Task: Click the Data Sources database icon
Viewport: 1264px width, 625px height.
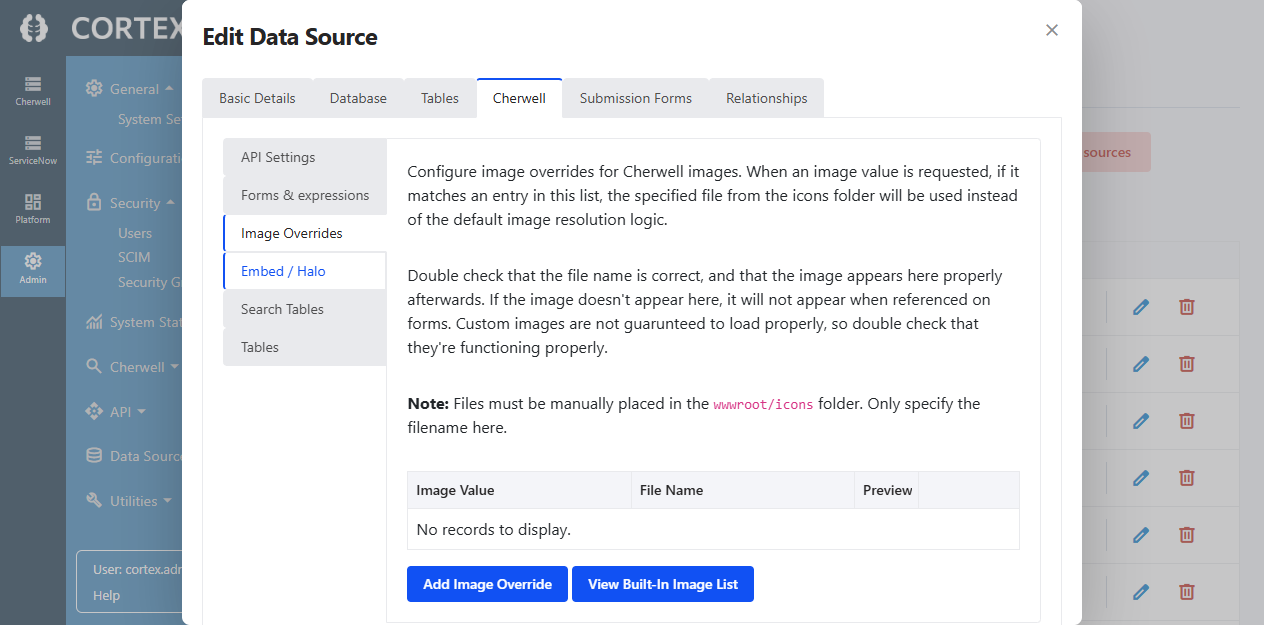Action: pyautogui.click(x=94, y=455)
